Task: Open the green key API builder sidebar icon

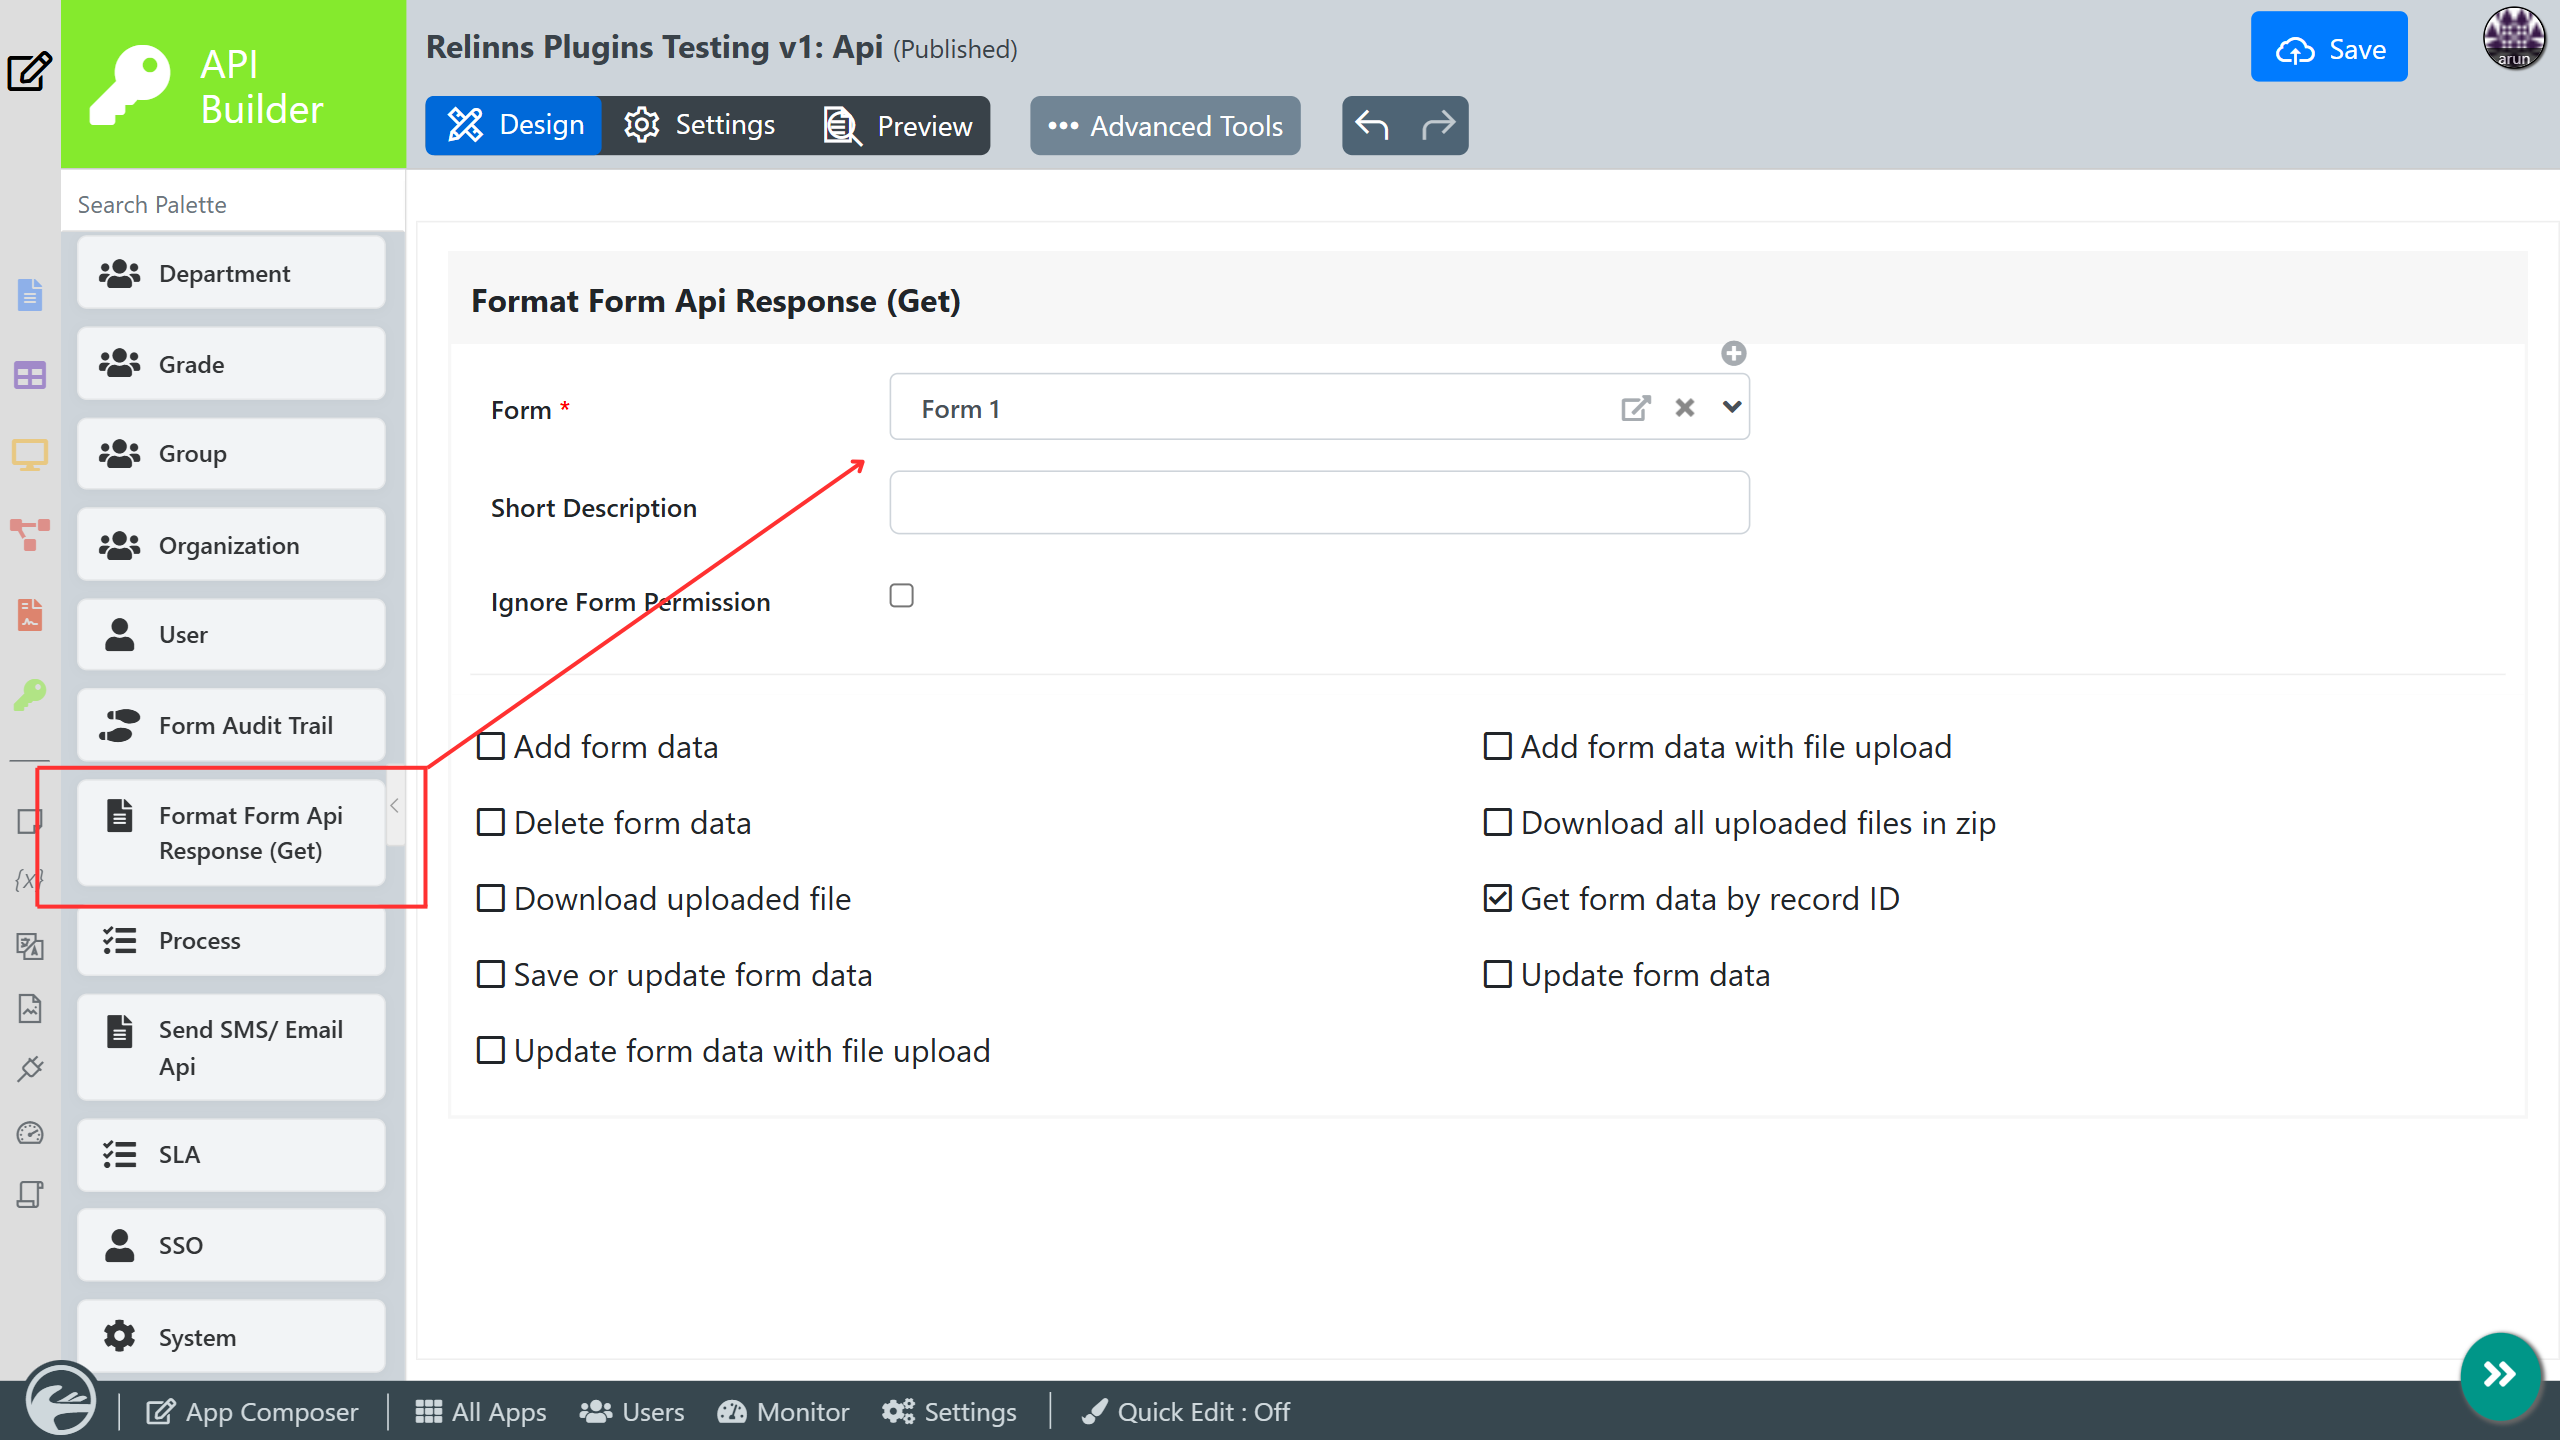Action: [30, 694]
